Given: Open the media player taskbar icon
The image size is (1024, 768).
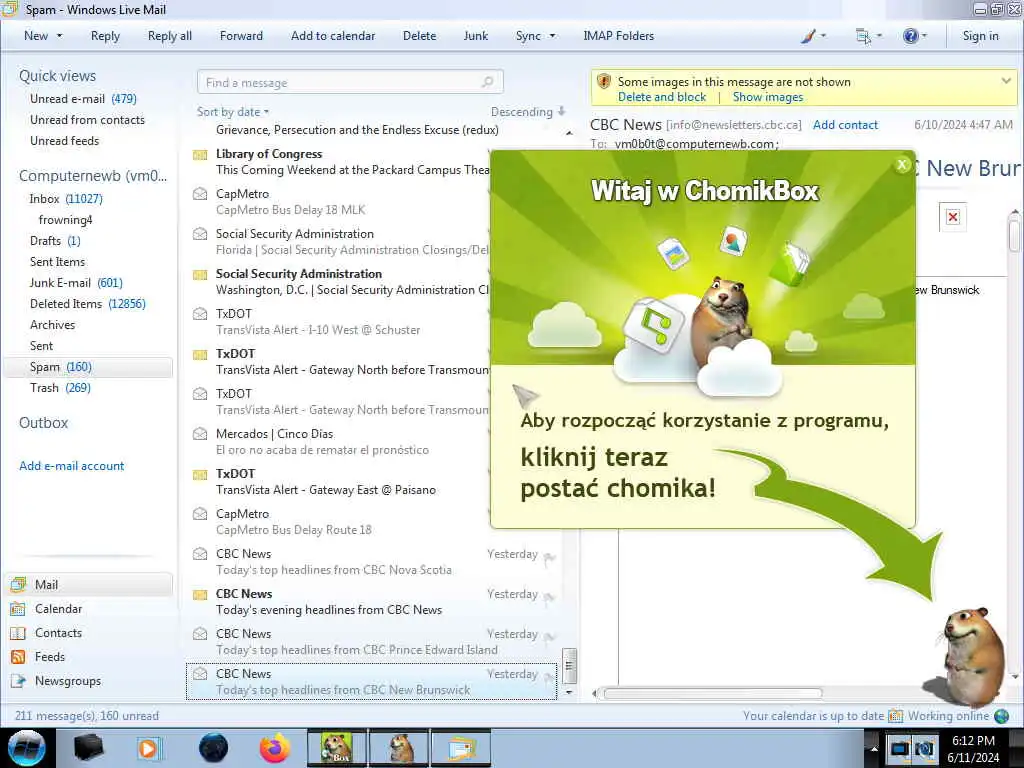Looking at the screenshot, I should click(x=148, y=748).
